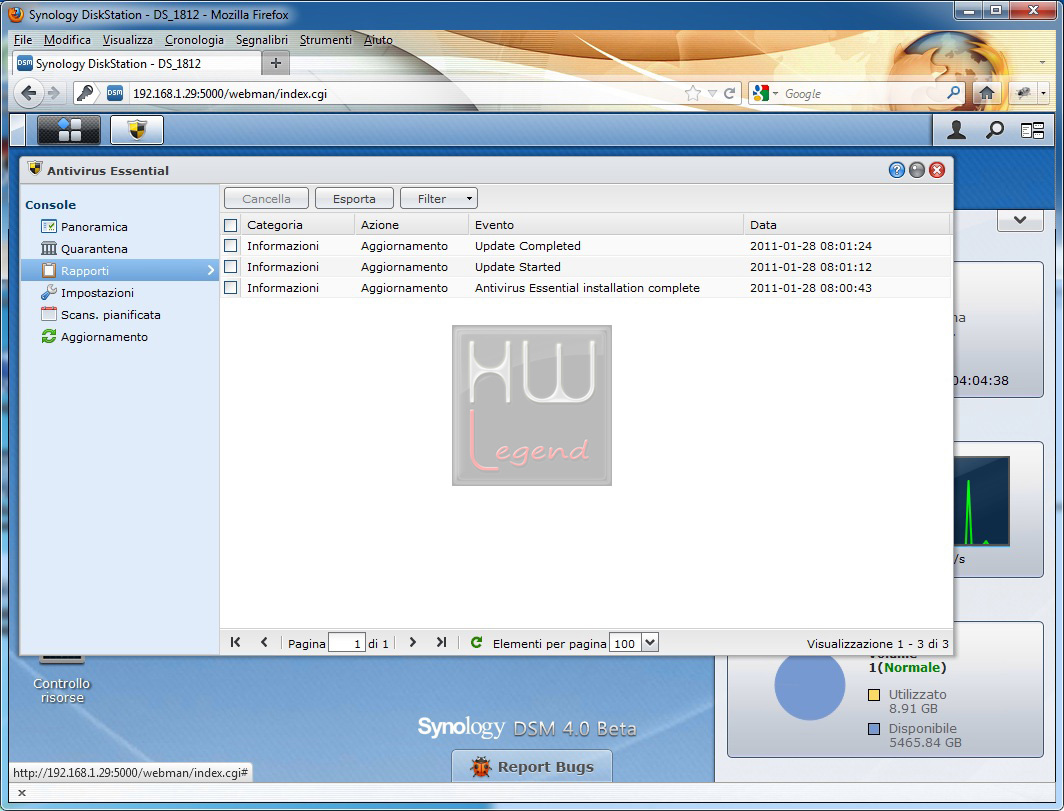Open the Segnalibri menu
Viewport: 1064px width, 811px height.
(262, 40)
